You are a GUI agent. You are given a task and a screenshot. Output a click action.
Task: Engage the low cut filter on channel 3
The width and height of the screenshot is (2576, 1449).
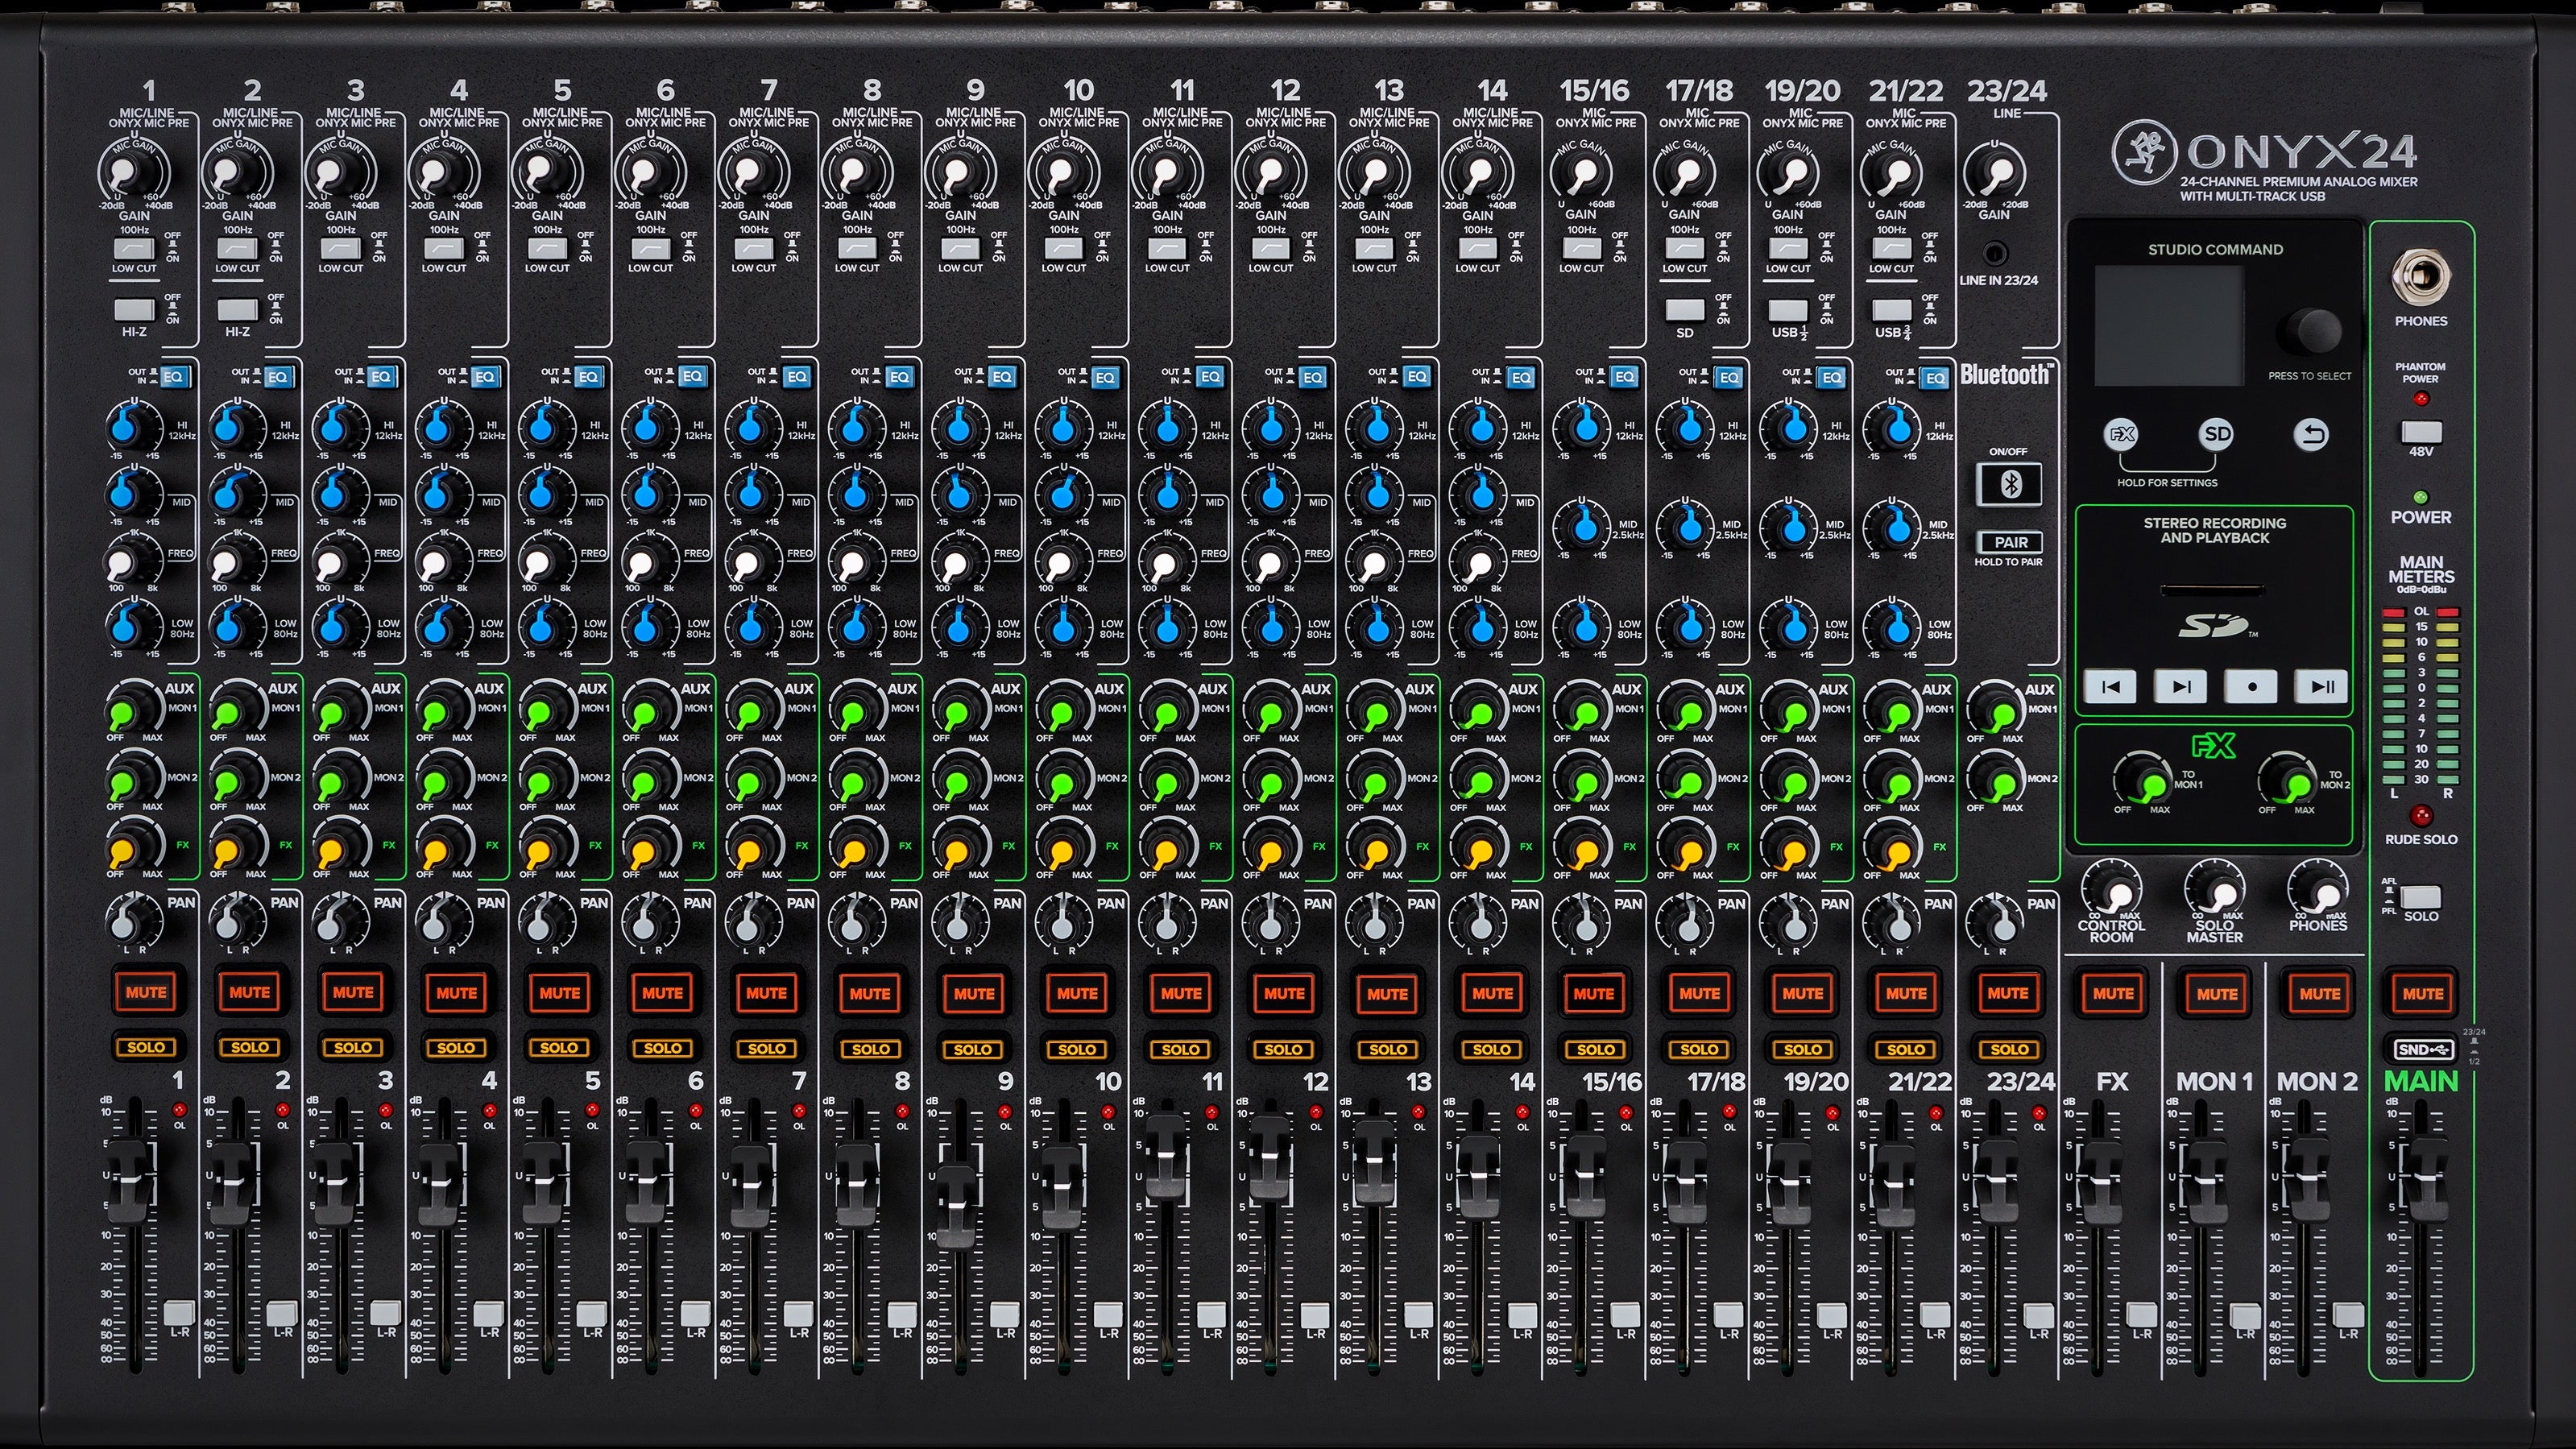tap(340, 250)
